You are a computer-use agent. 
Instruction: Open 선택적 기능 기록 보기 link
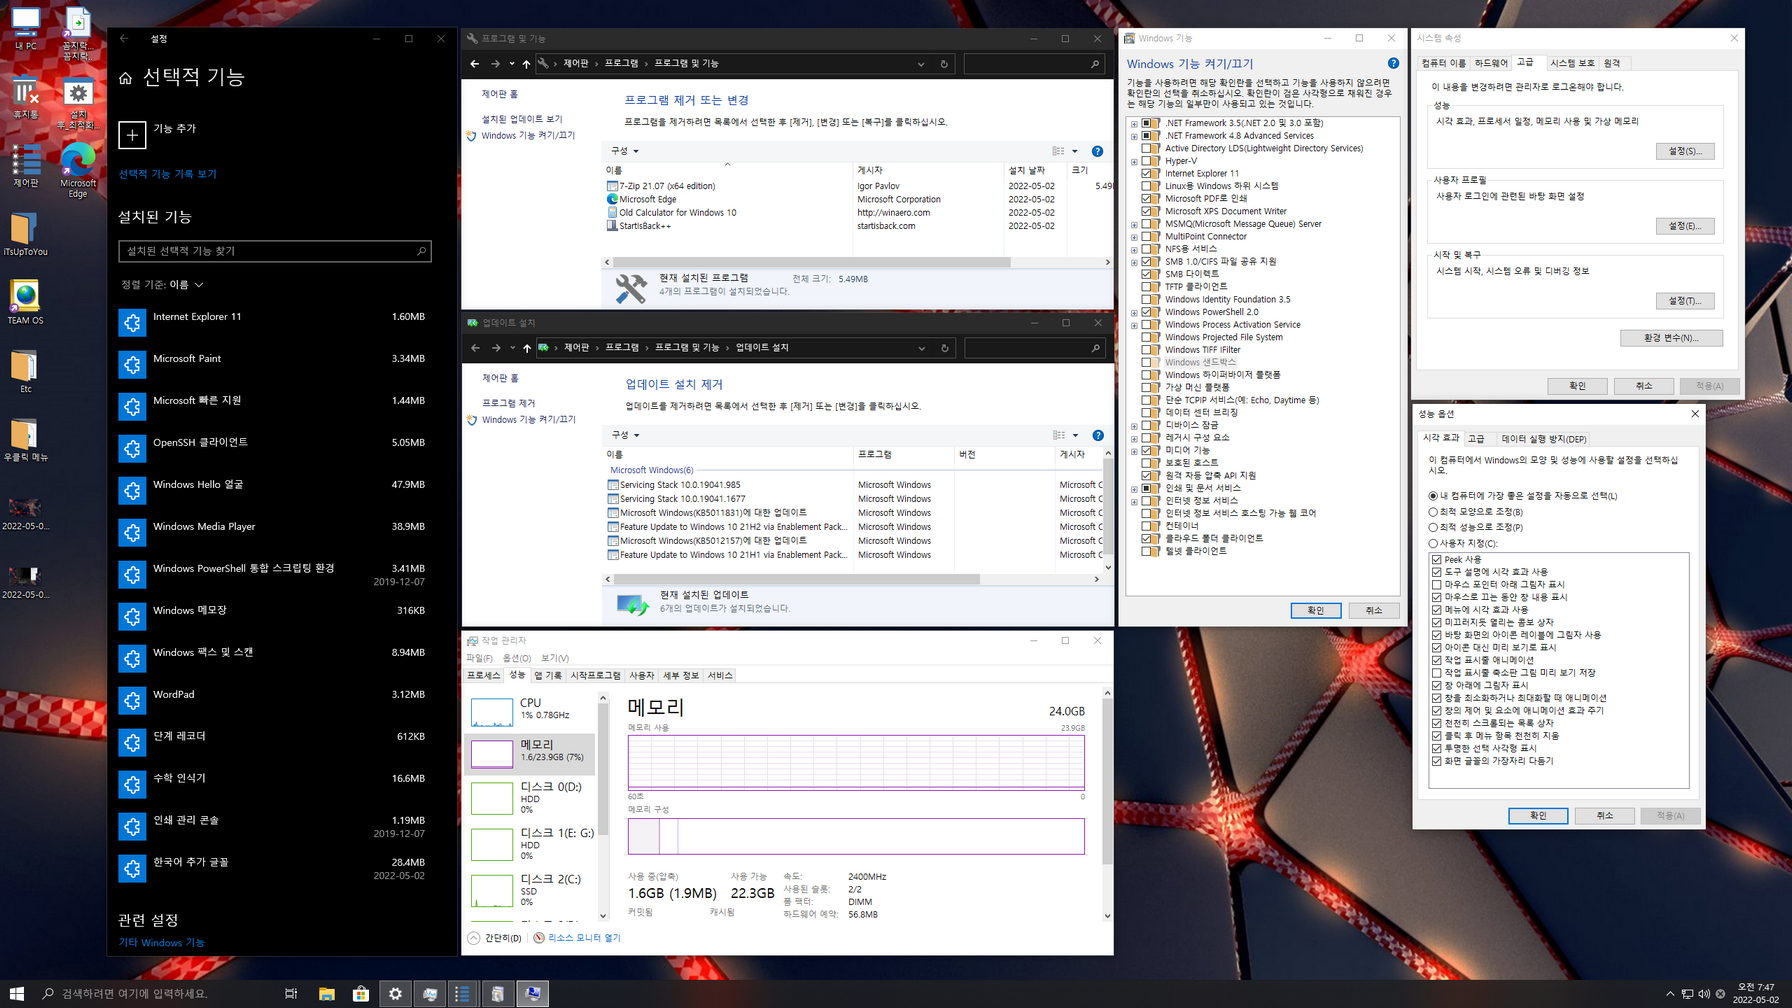coord(167,174)
